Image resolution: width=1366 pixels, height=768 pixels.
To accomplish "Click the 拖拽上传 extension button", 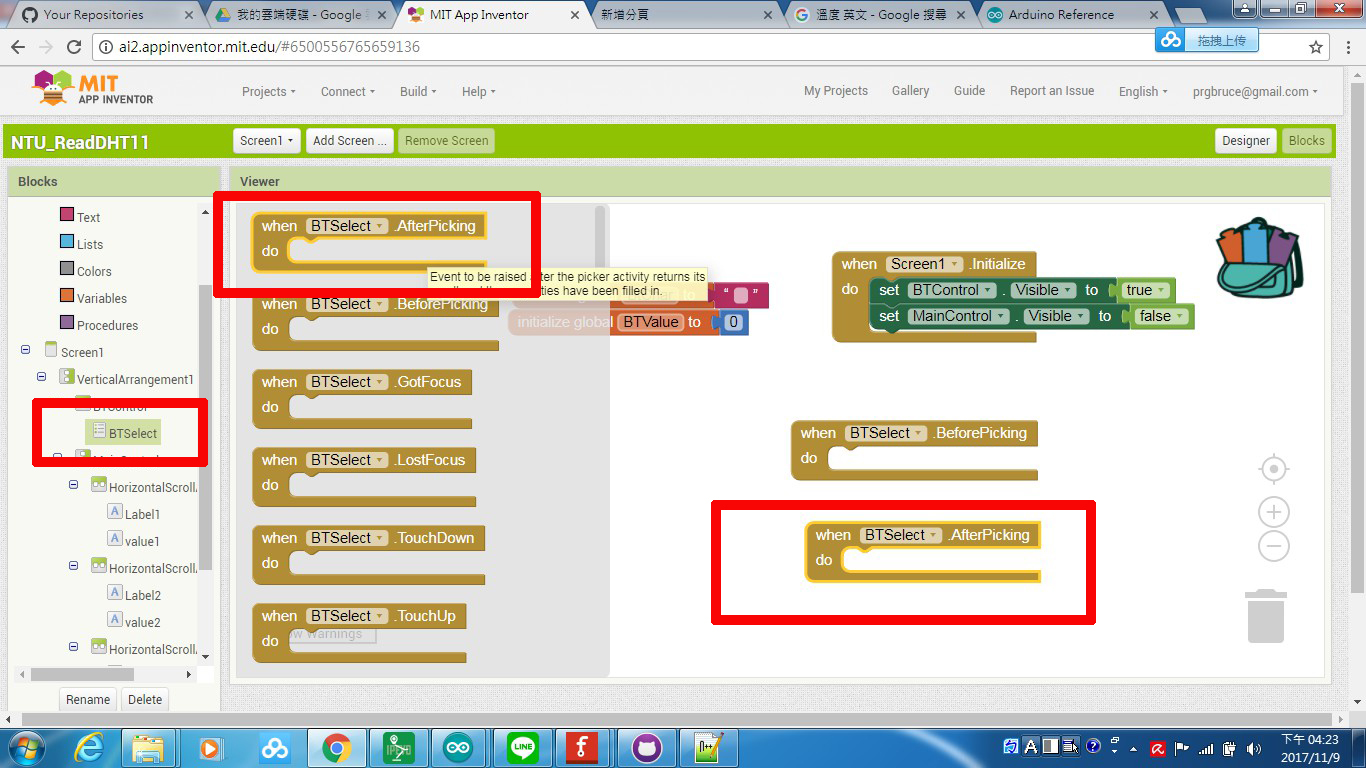I will pos(1206,40).
